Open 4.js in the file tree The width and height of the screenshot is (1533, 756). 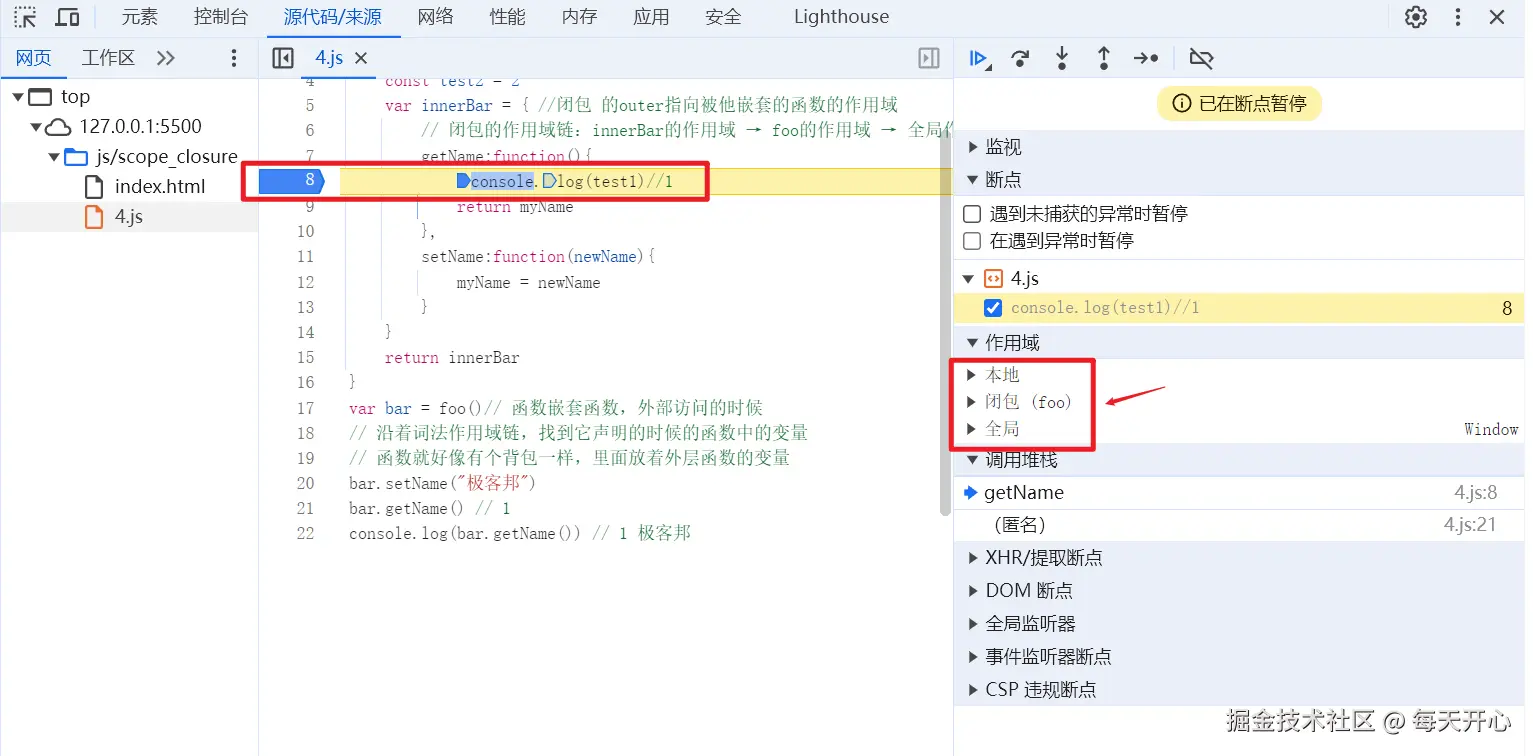pyautogui.click(x=129, y=217)
